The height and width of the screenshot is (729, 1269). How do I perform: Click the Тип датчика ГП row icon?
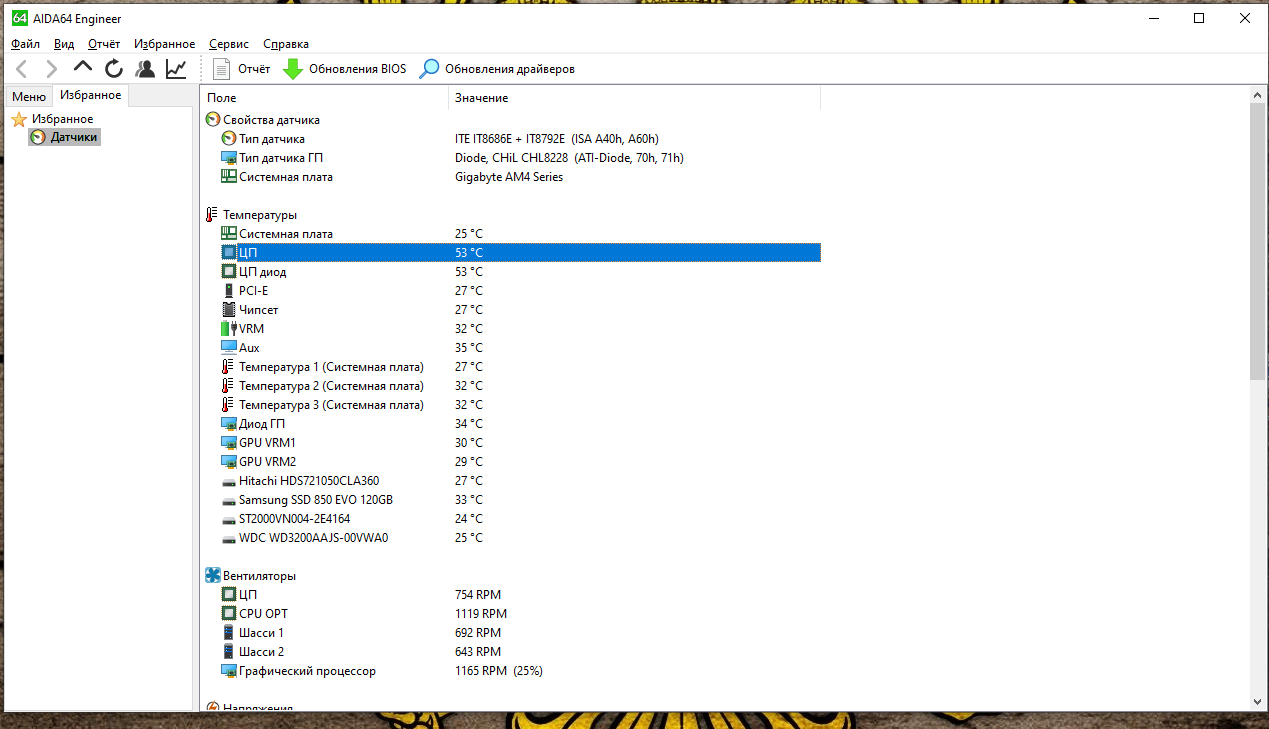229,158
